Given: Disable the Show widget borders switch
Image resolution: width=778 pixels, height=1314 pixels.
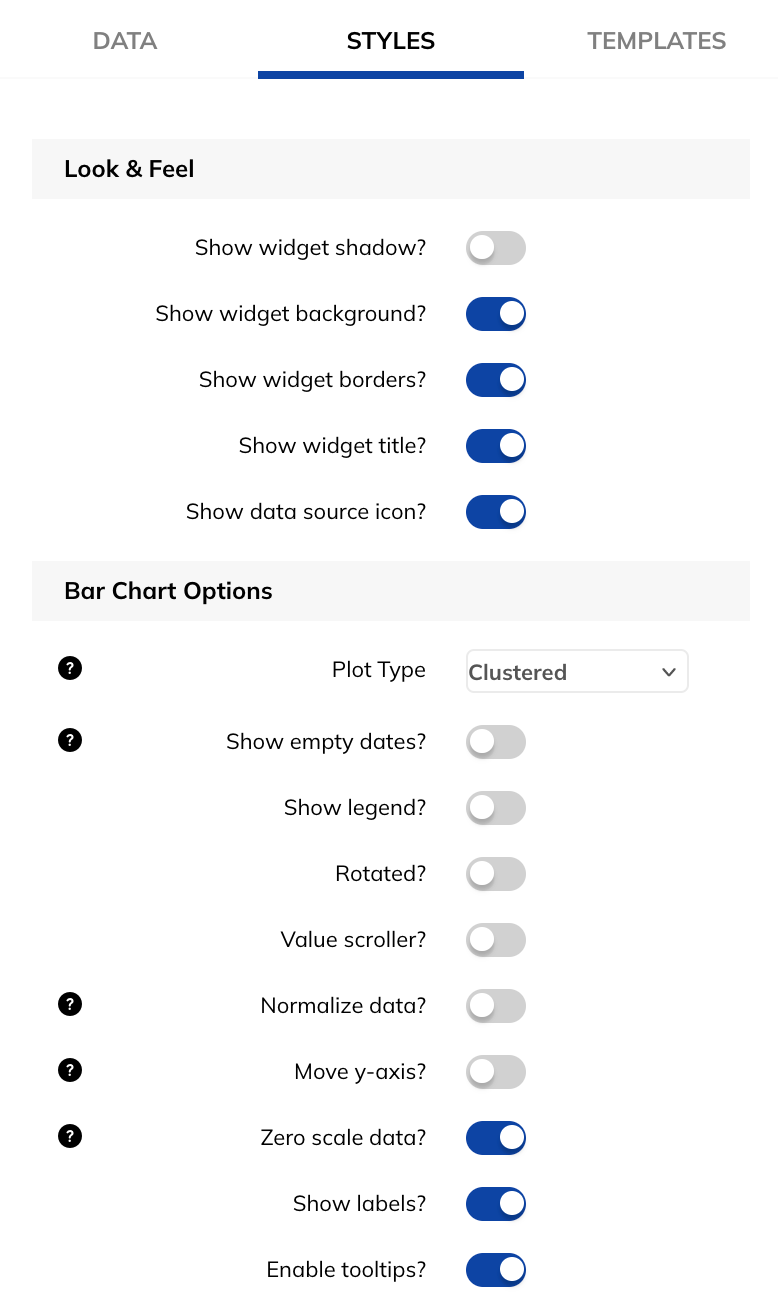Looking at the screenshot, I should 496,379.
